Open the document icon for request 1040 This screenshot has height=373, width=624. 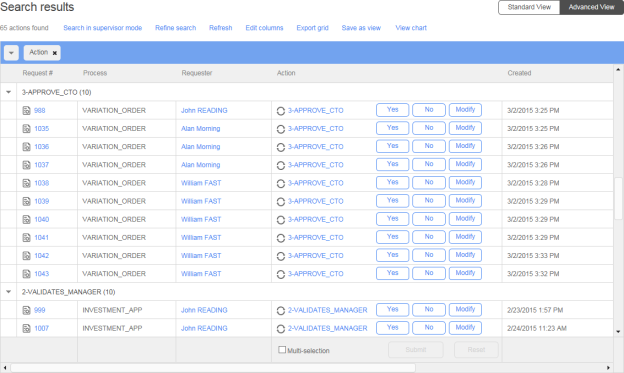point(26,219)
